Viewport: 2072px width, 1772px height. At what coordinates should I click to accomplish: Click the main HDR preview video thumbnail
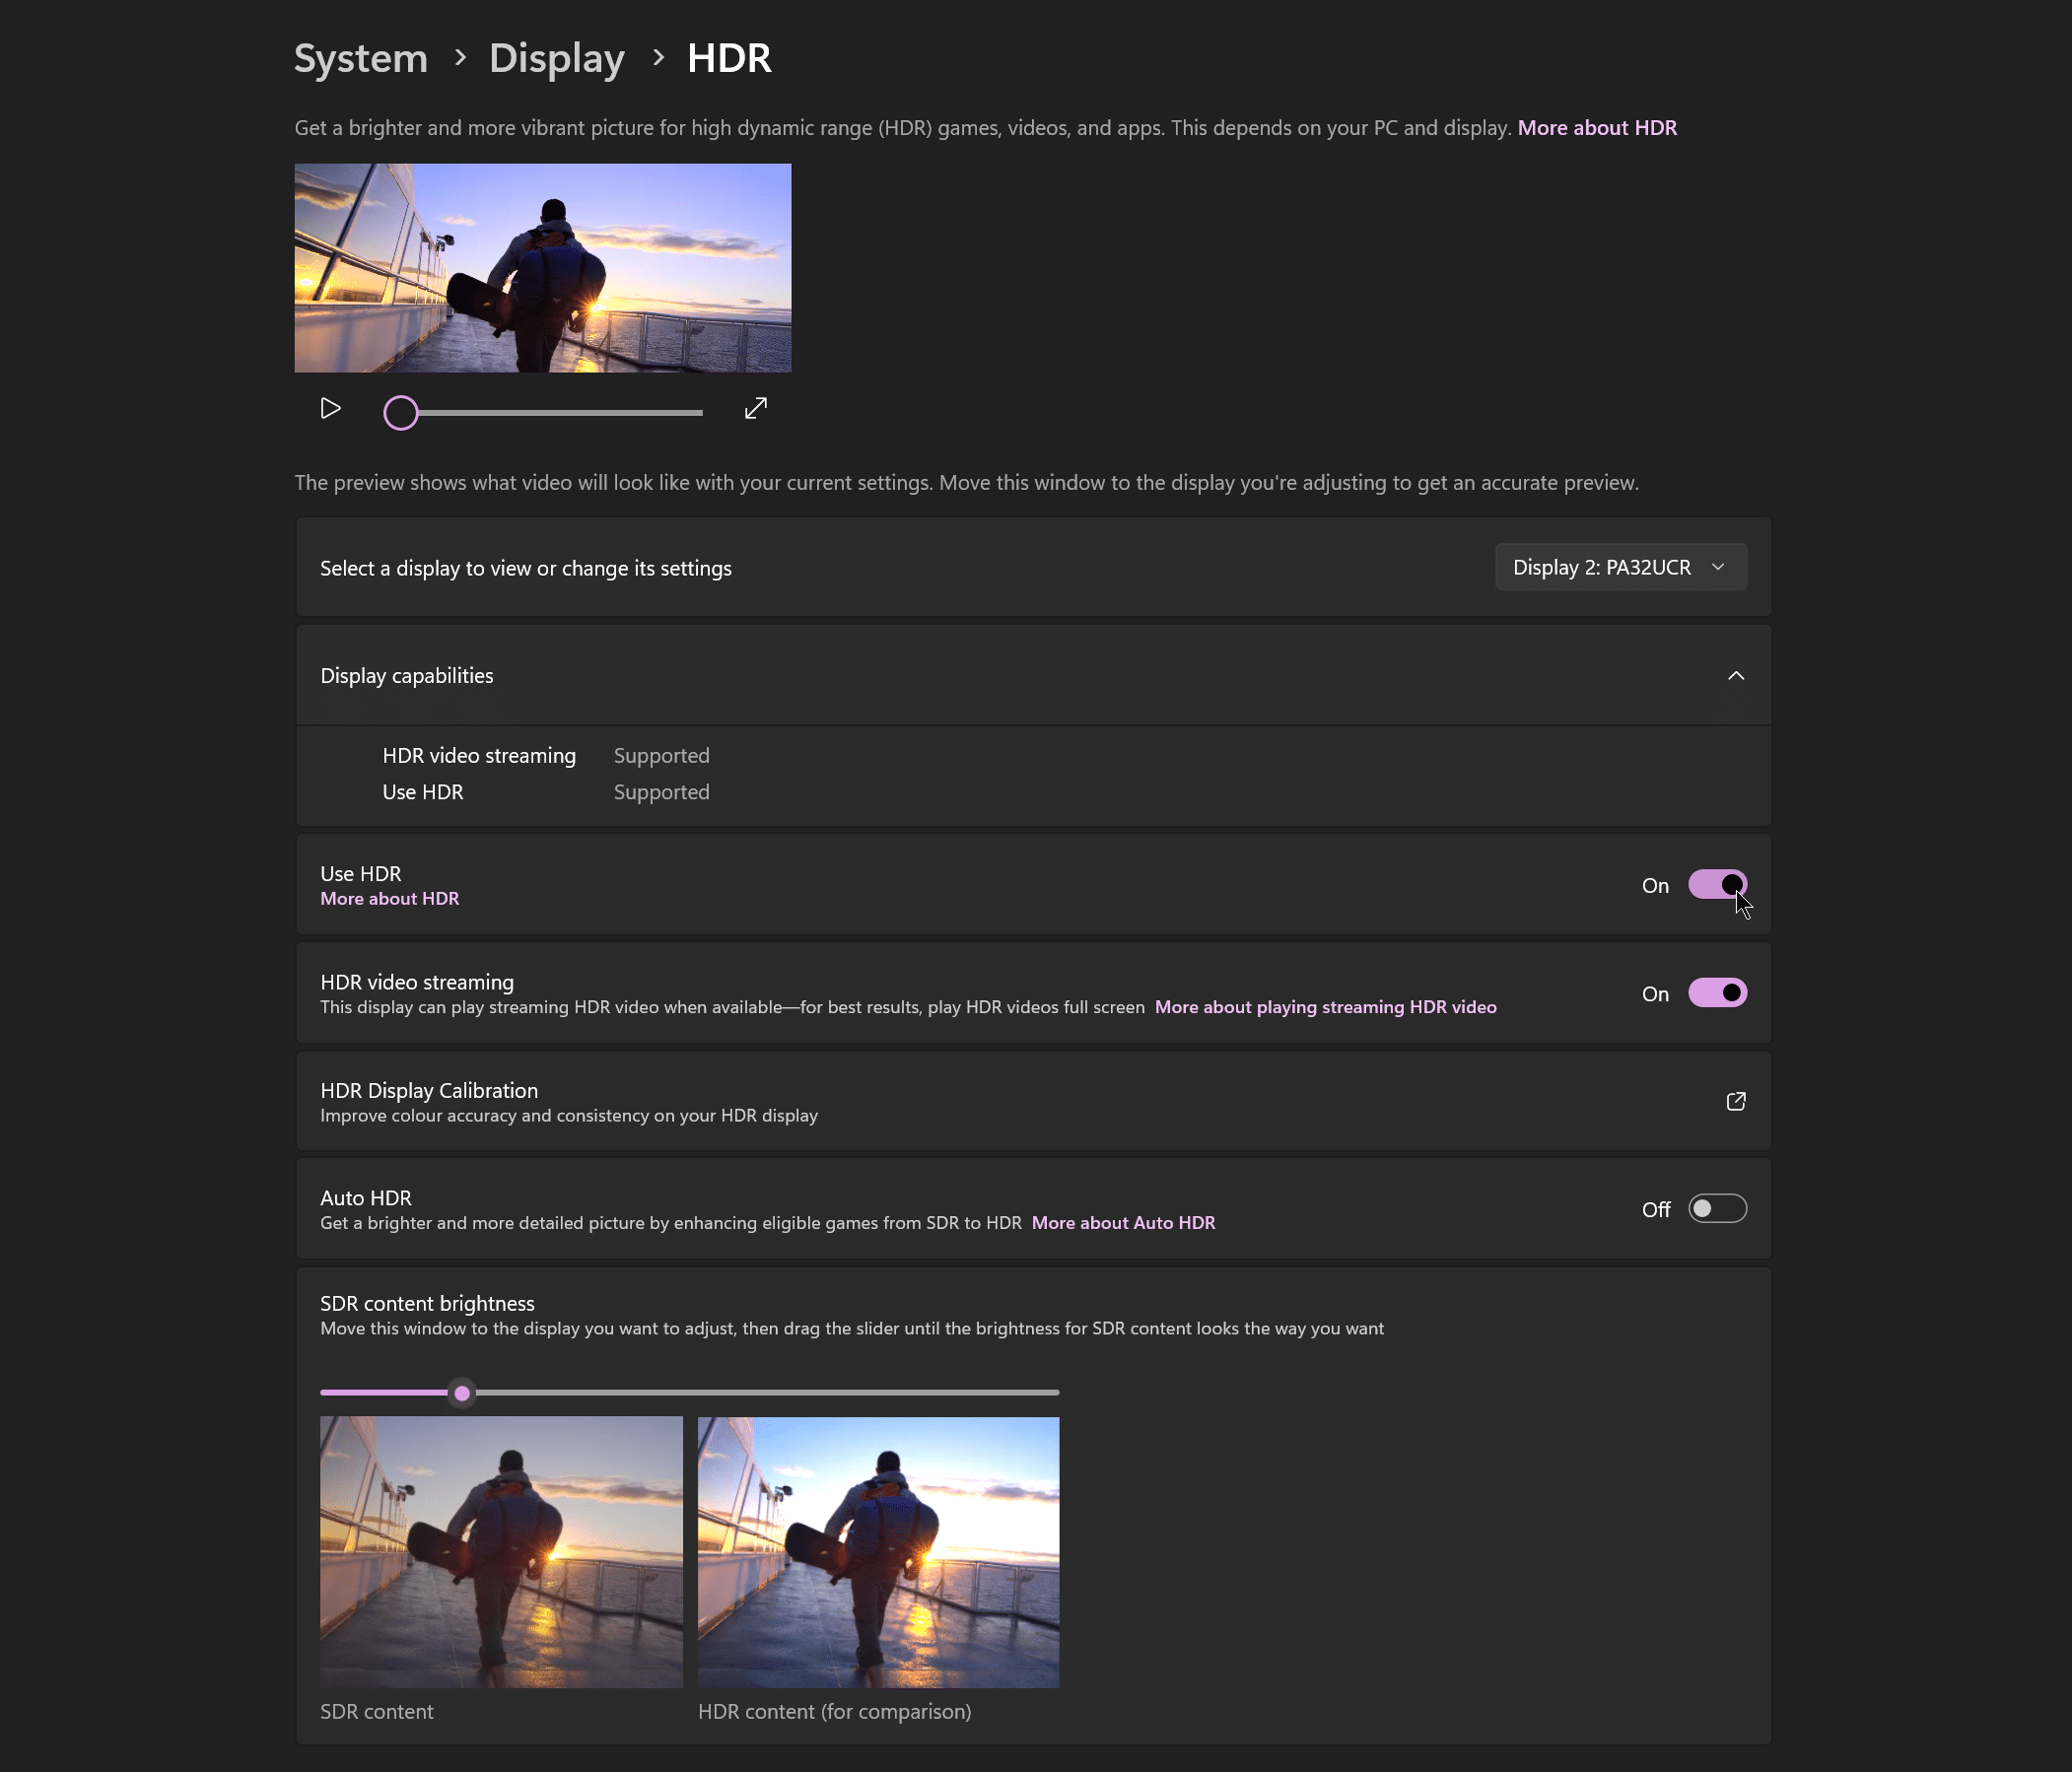[542, 268]
